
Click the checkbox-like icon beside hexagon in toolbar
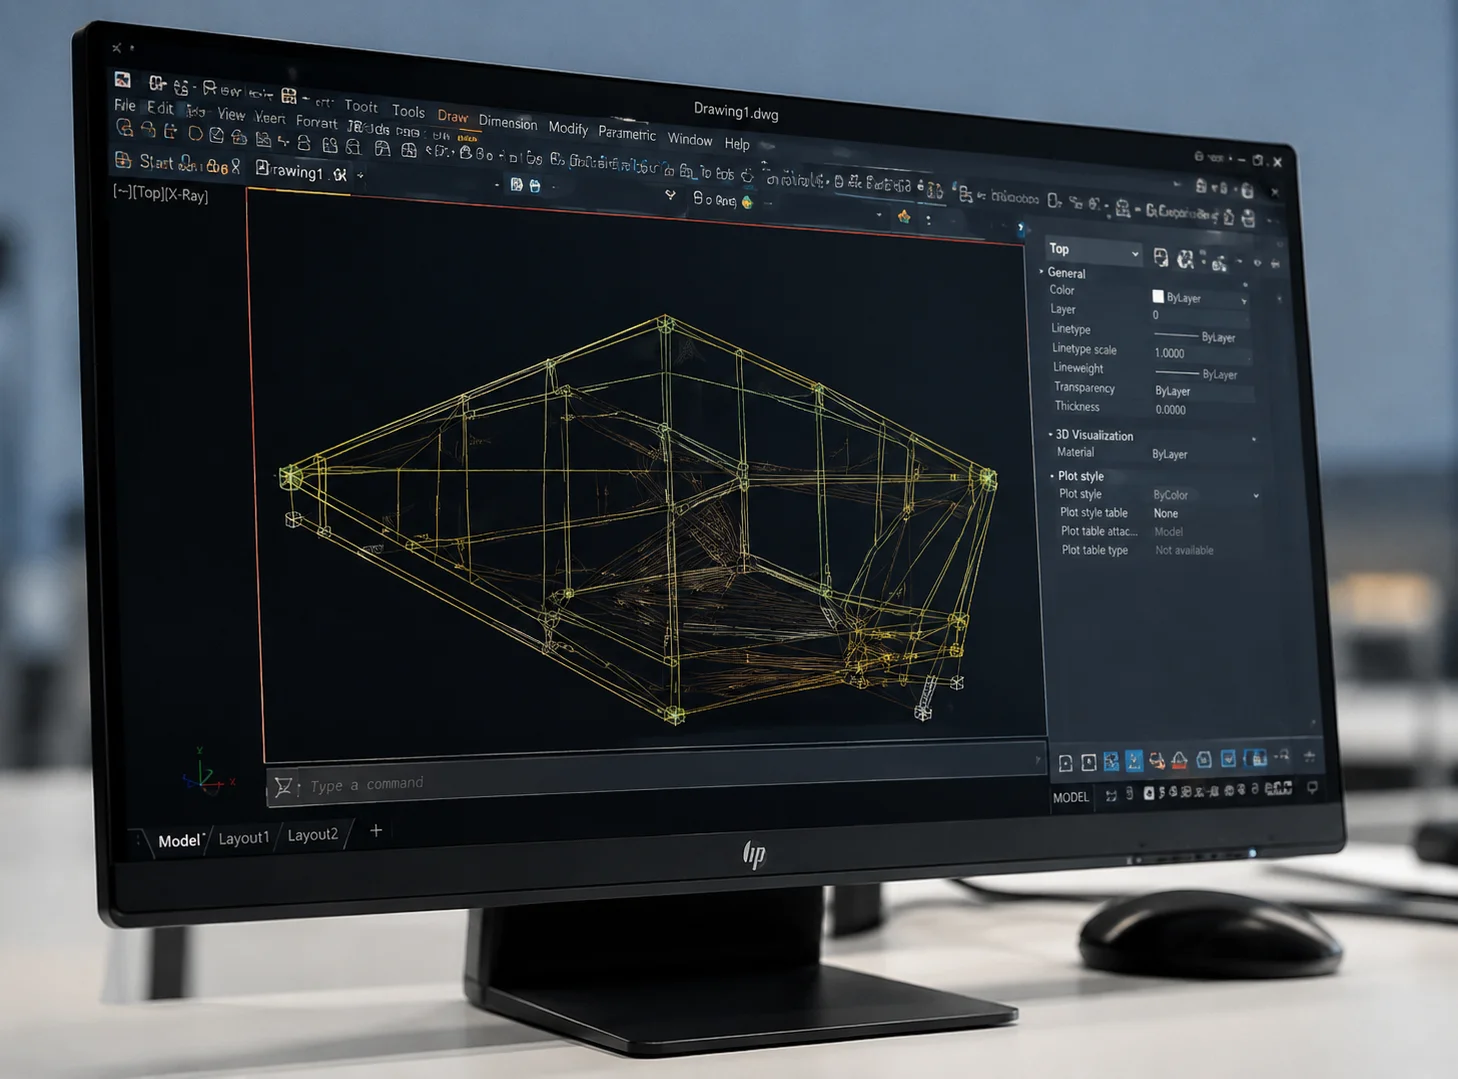point(216,135)
